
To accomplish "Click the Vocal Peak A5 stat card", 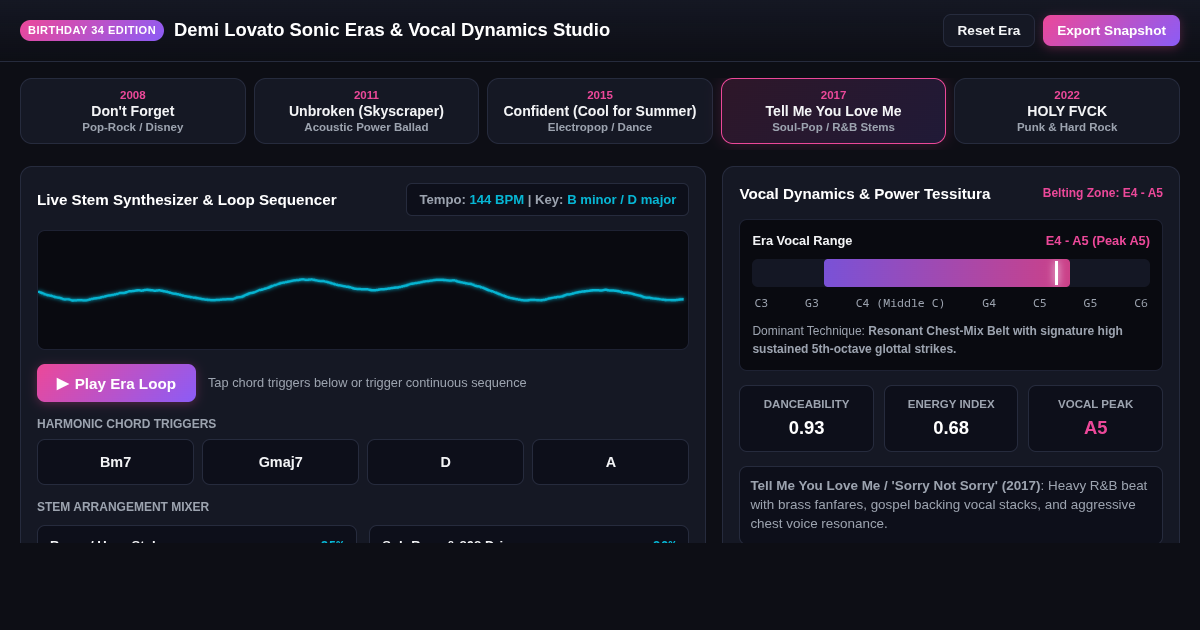I will pos(1095,418).
